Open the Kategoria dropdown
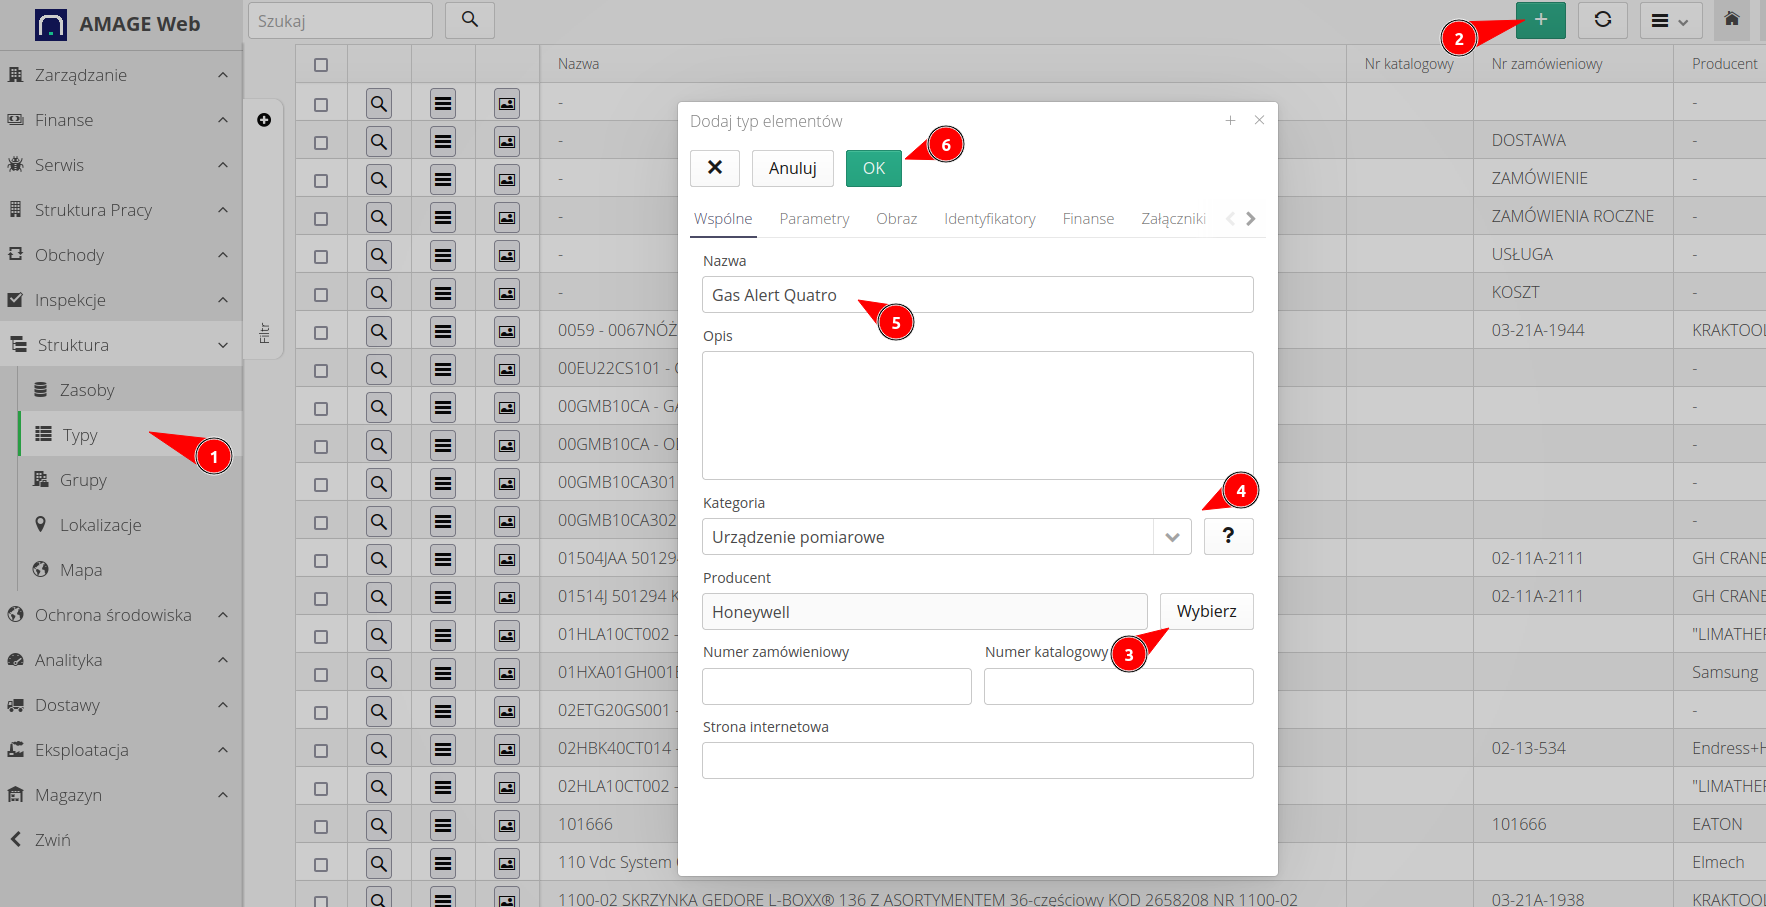 coord(1171,537)
